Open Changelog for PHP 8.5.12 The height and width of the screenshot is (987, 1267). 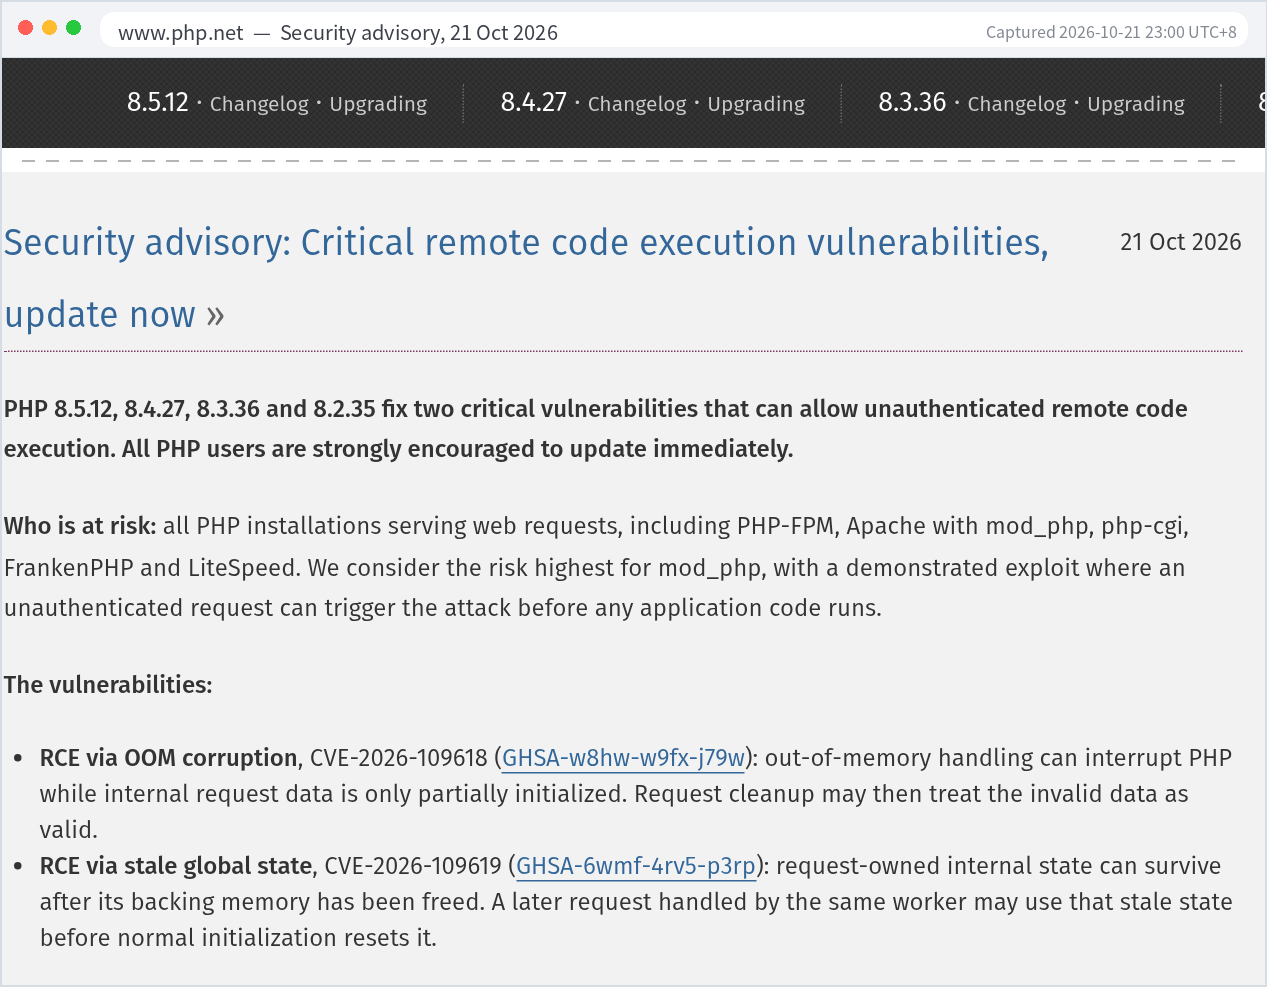click(x=259, y=104)
